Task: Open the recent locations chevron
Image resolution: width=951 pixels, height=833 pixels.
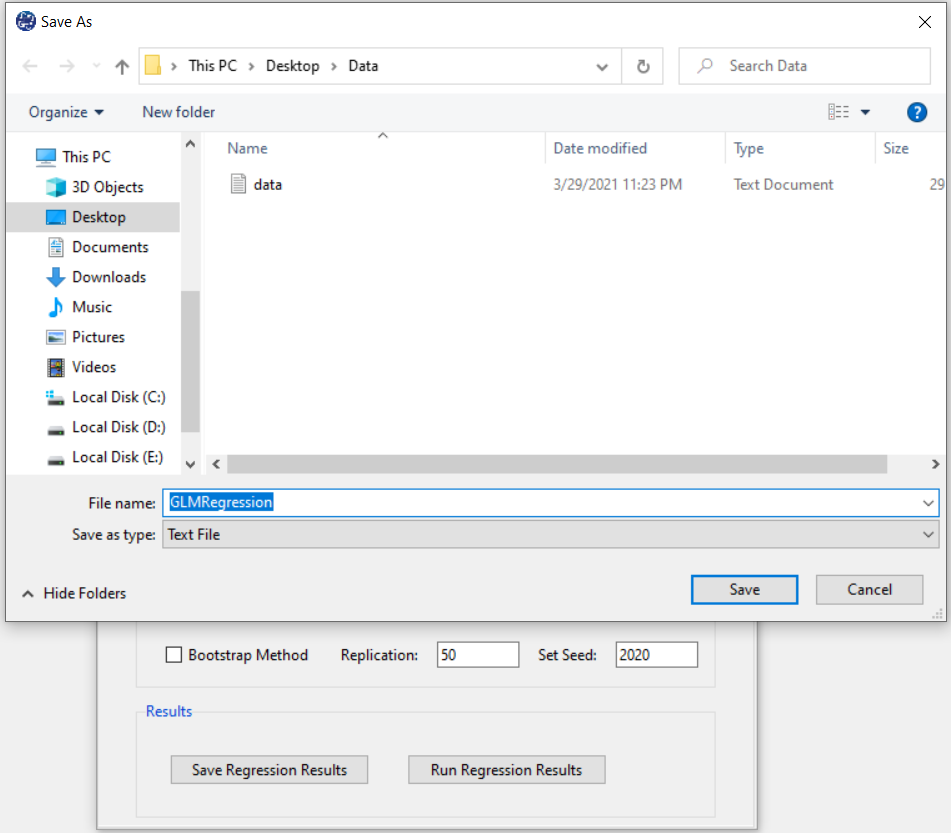Action: tap(96, 66)
